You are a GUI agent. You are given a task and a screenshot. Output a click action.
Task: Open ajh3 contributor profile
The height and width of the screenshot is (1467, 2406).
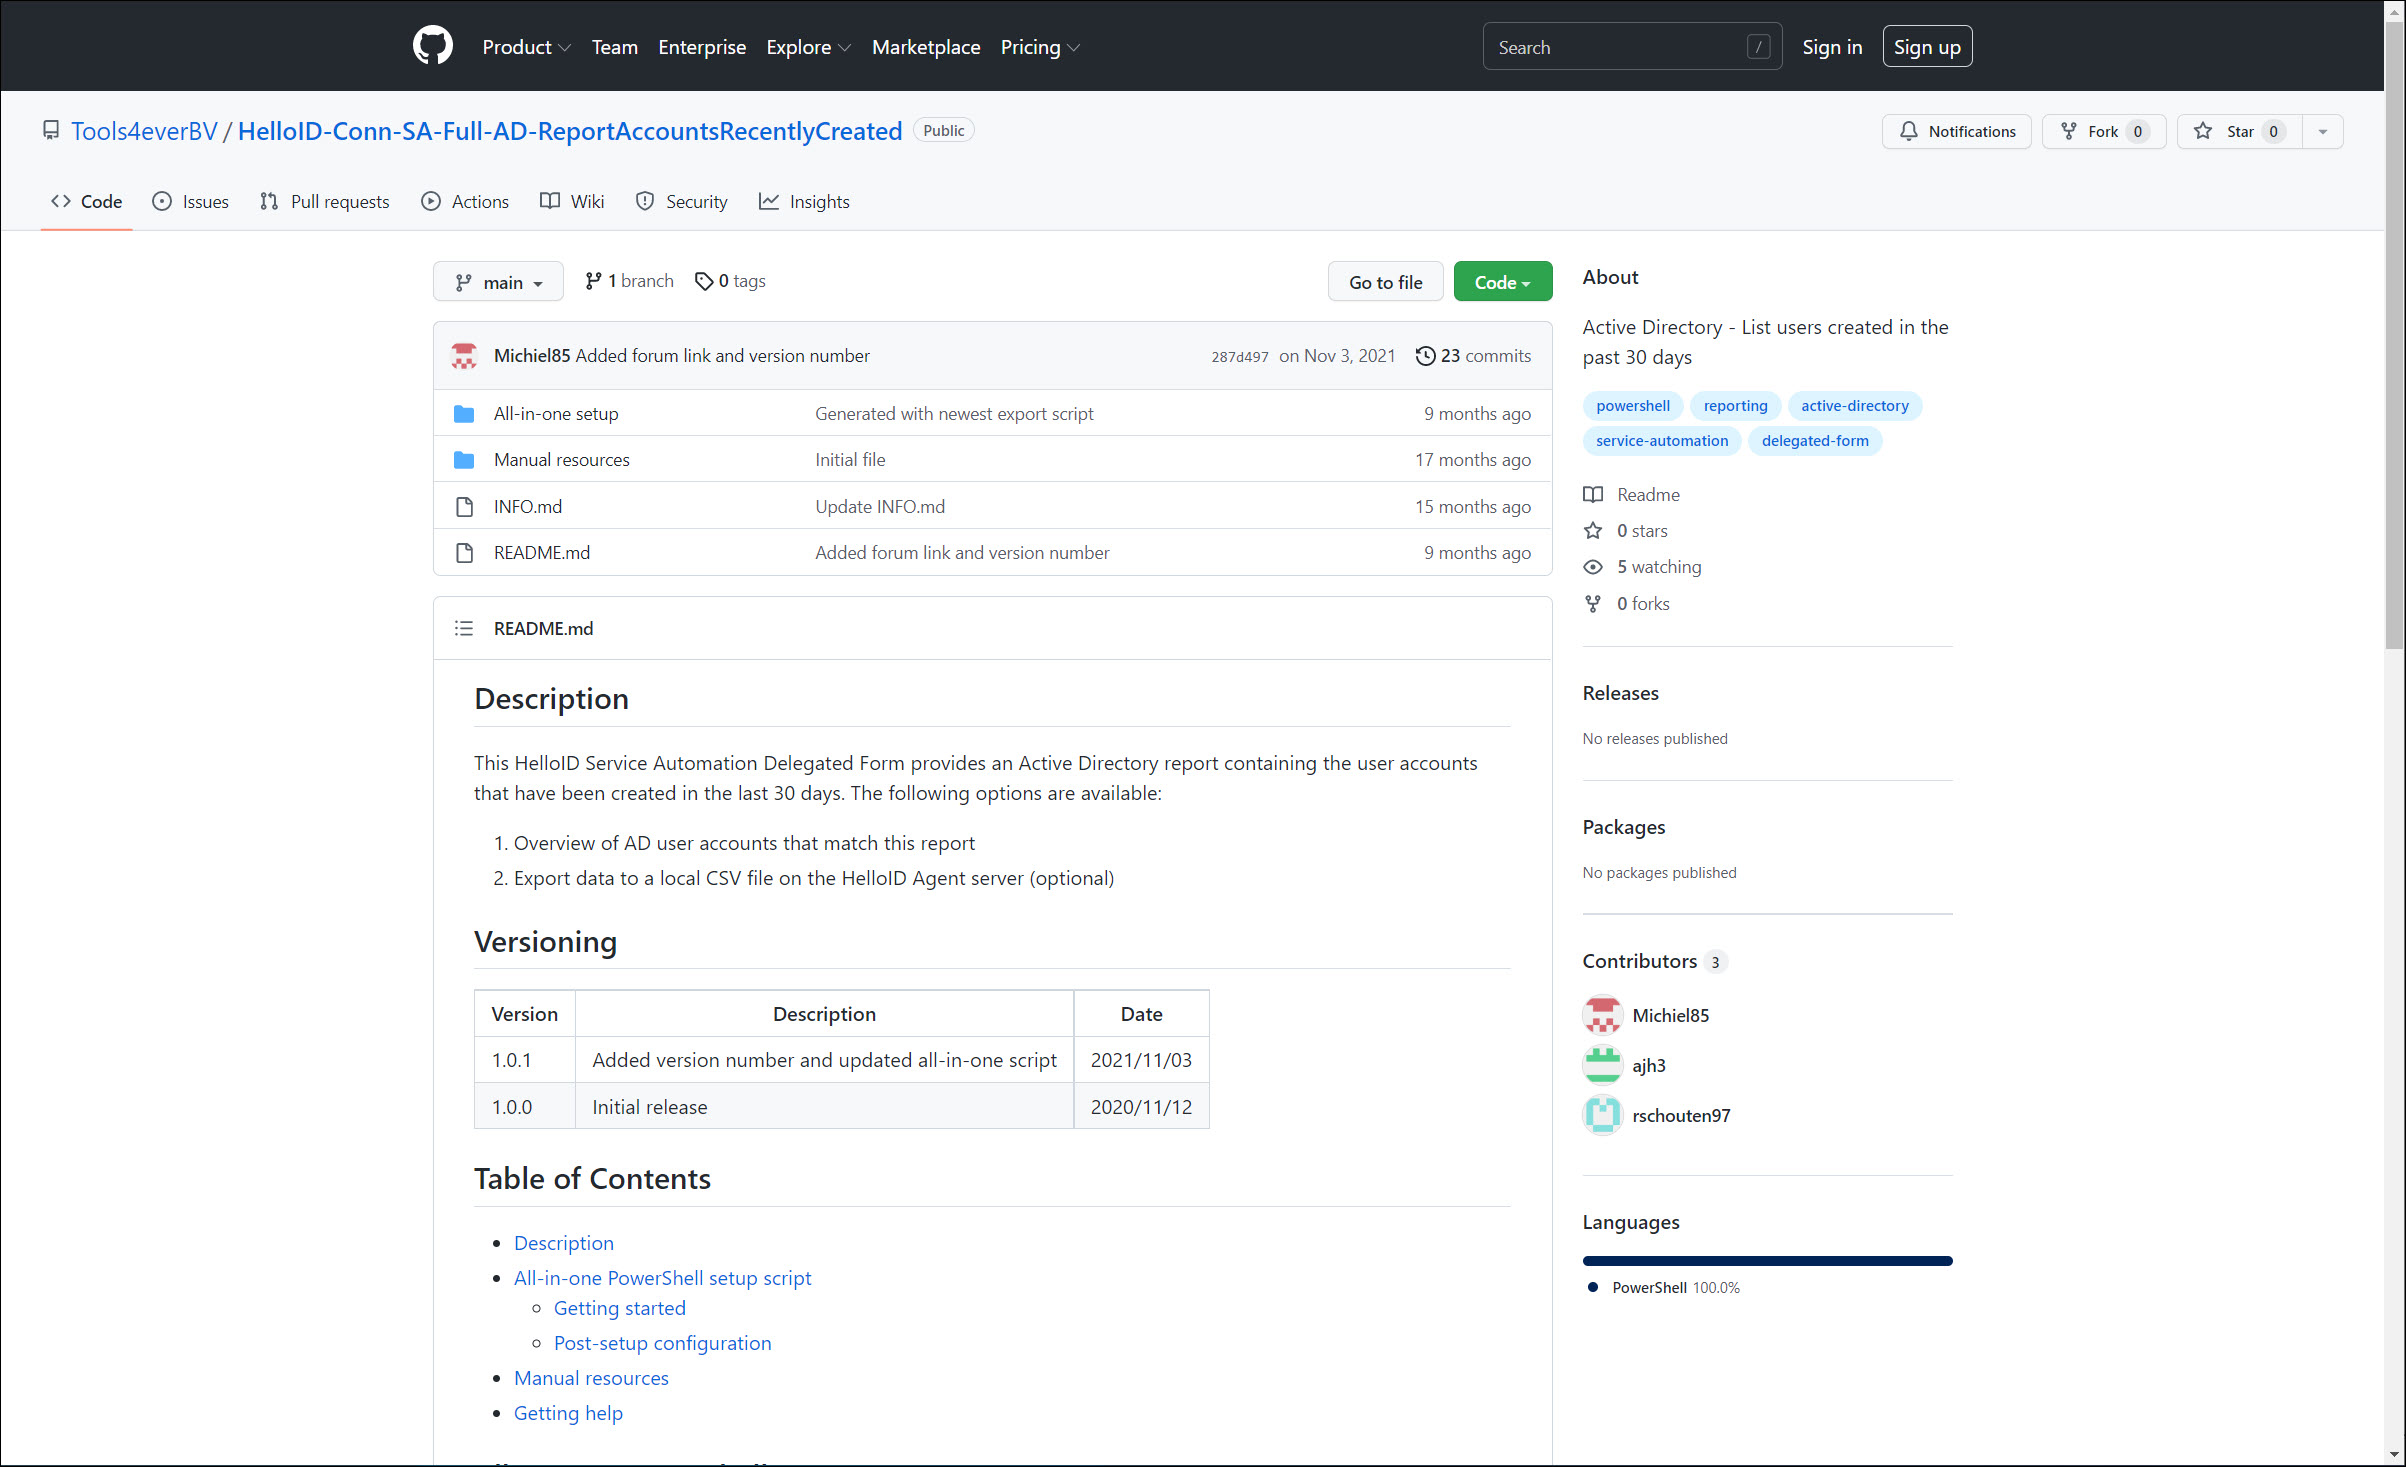tap(1649, 1065)
